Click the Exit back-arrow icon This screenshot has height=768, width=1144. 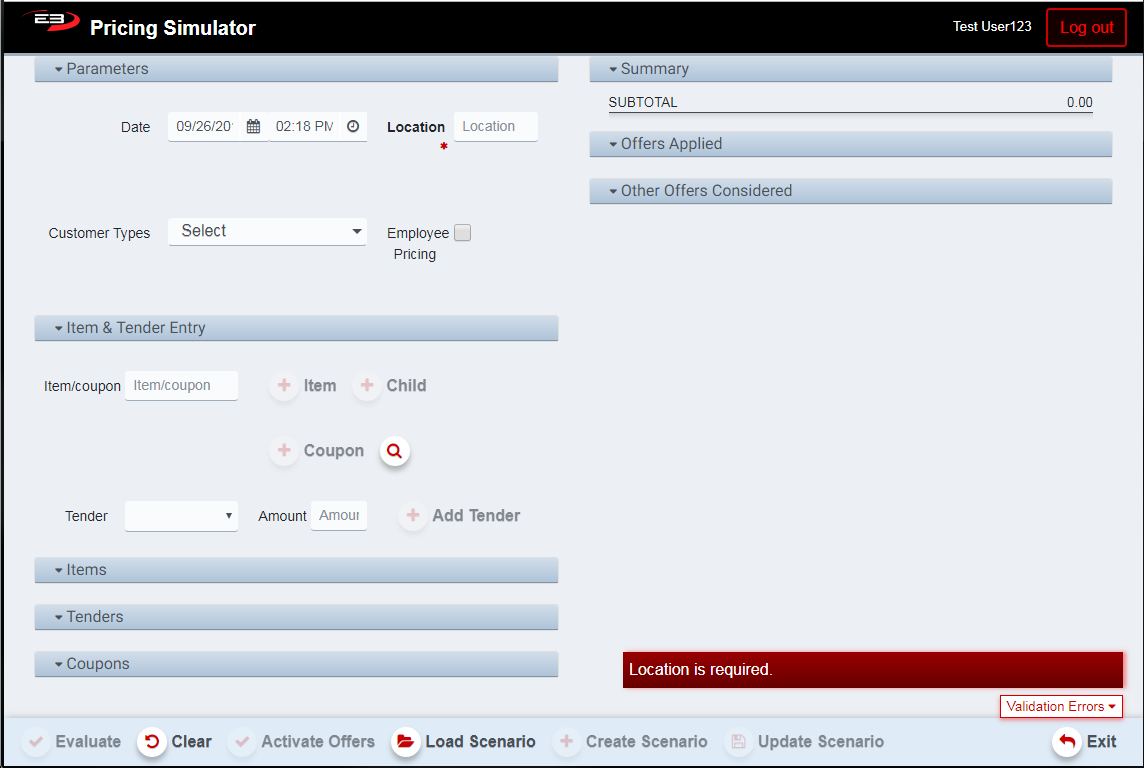(x=1067, y=742)
